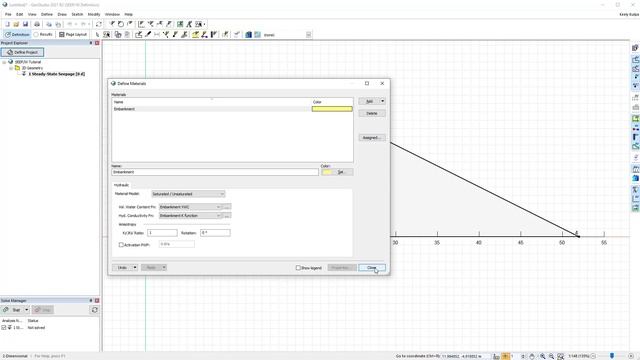Click the Print icon in toolbar
The height and width of the screenshot is (360, 640).
point(37,24)
